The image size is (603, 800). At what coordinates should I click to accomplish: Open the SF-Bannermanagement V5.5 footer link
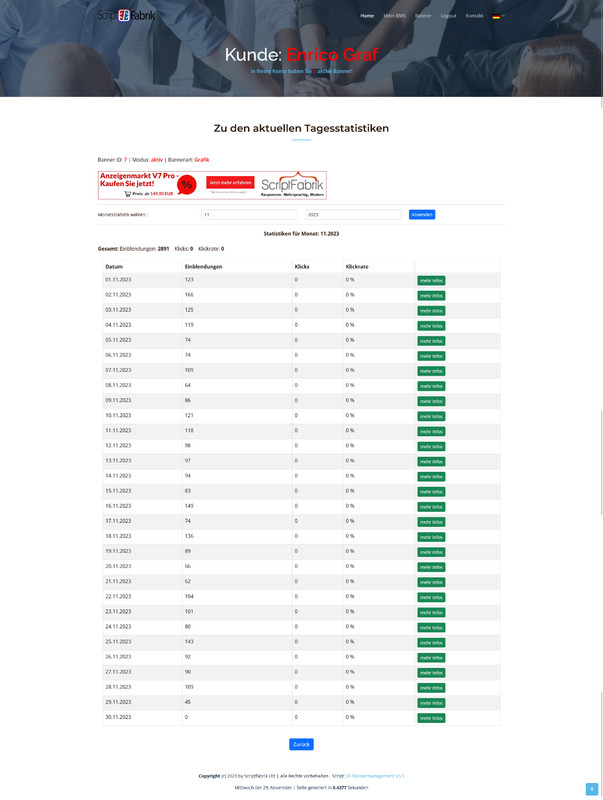point(375,776)
